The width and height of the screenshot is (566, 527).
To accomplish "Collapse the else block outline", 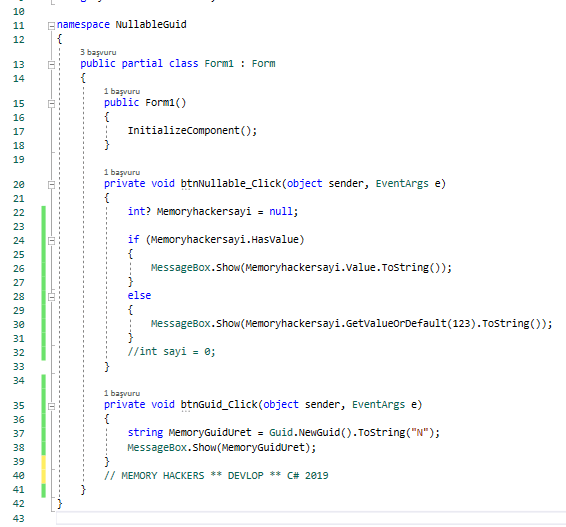I will [x=52, y=297].
